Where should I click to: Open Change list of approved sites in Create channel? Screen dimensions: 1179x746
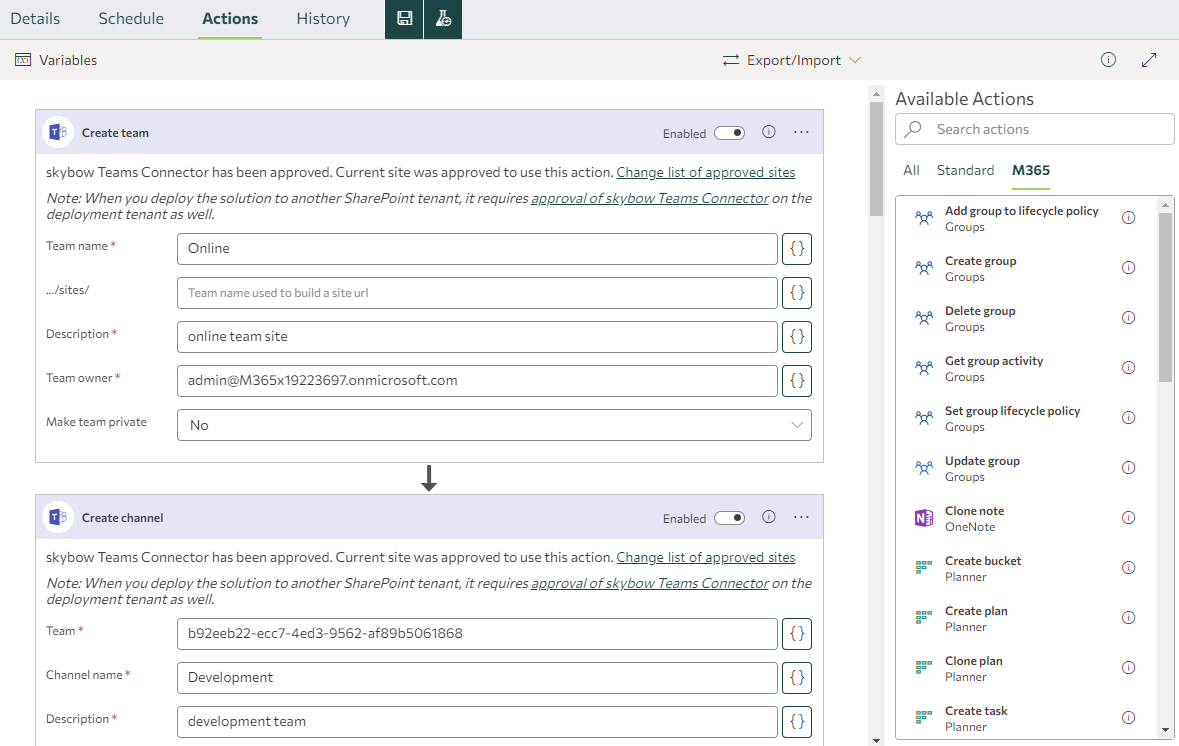(x=706, y=557)
